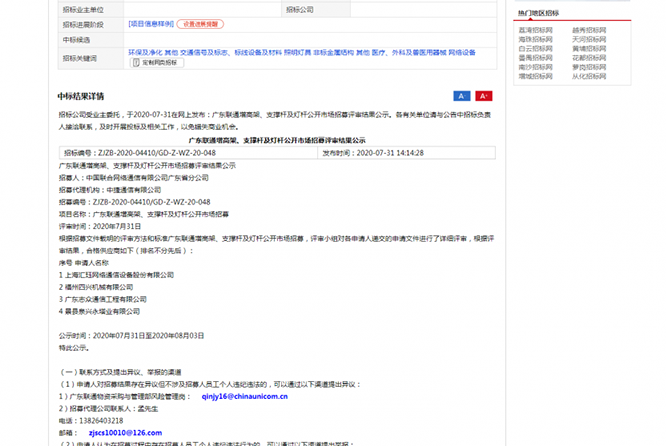666x446 pixels.
Task: Click the 评审时间 2020年7月31日 line
Action: 100,226
